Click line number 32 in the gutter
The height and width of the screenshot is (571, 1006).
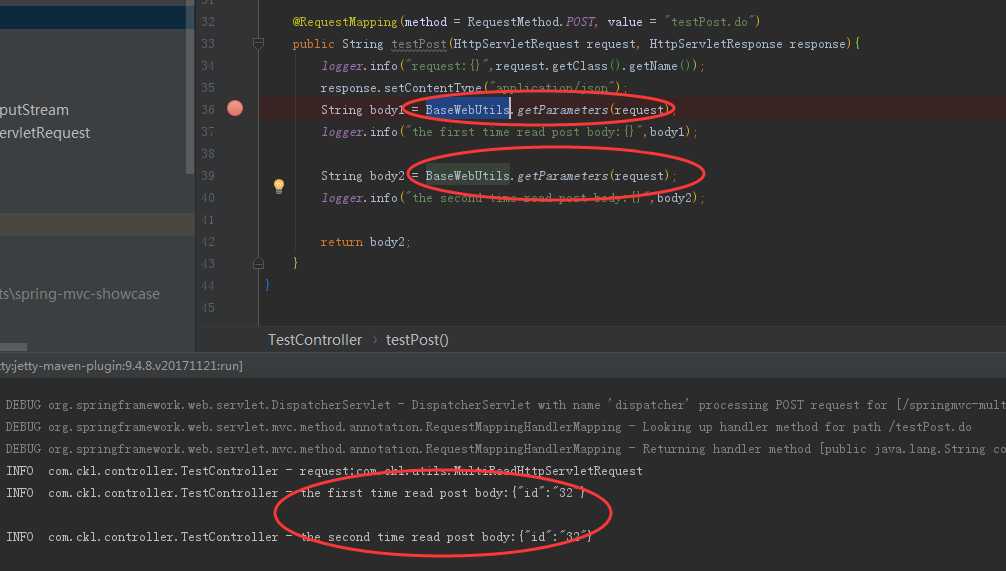click(208, 22)
